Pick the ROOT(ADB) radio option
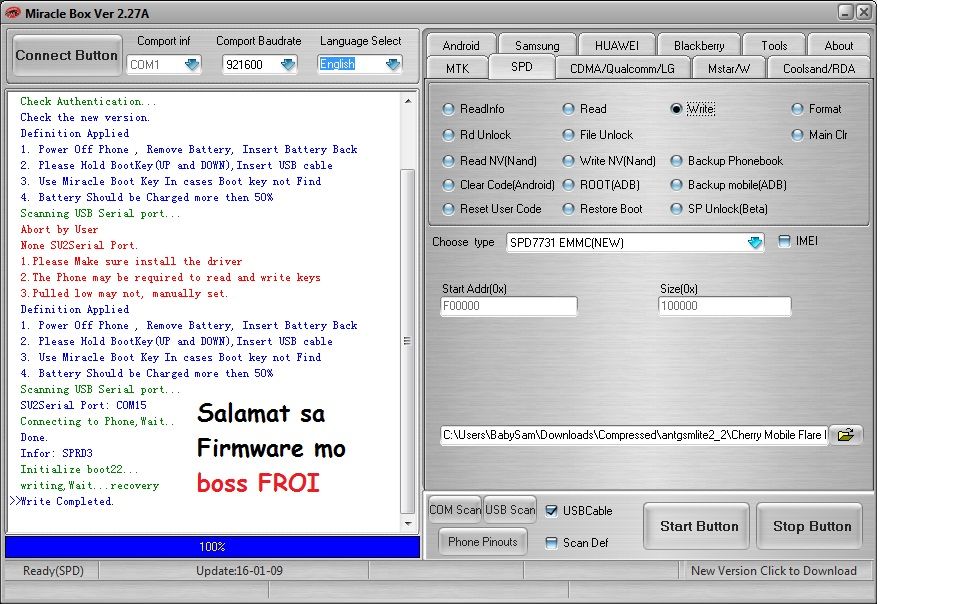Screen dimensions: 960x604 pos(568,185)
